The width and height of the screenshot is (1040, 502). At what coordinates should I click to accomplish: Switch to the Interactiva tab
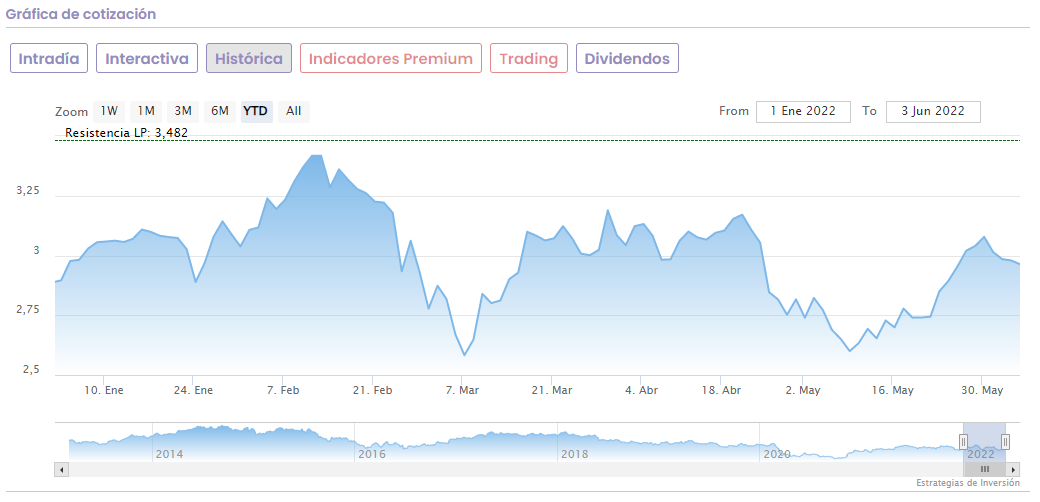coord(147,59)
